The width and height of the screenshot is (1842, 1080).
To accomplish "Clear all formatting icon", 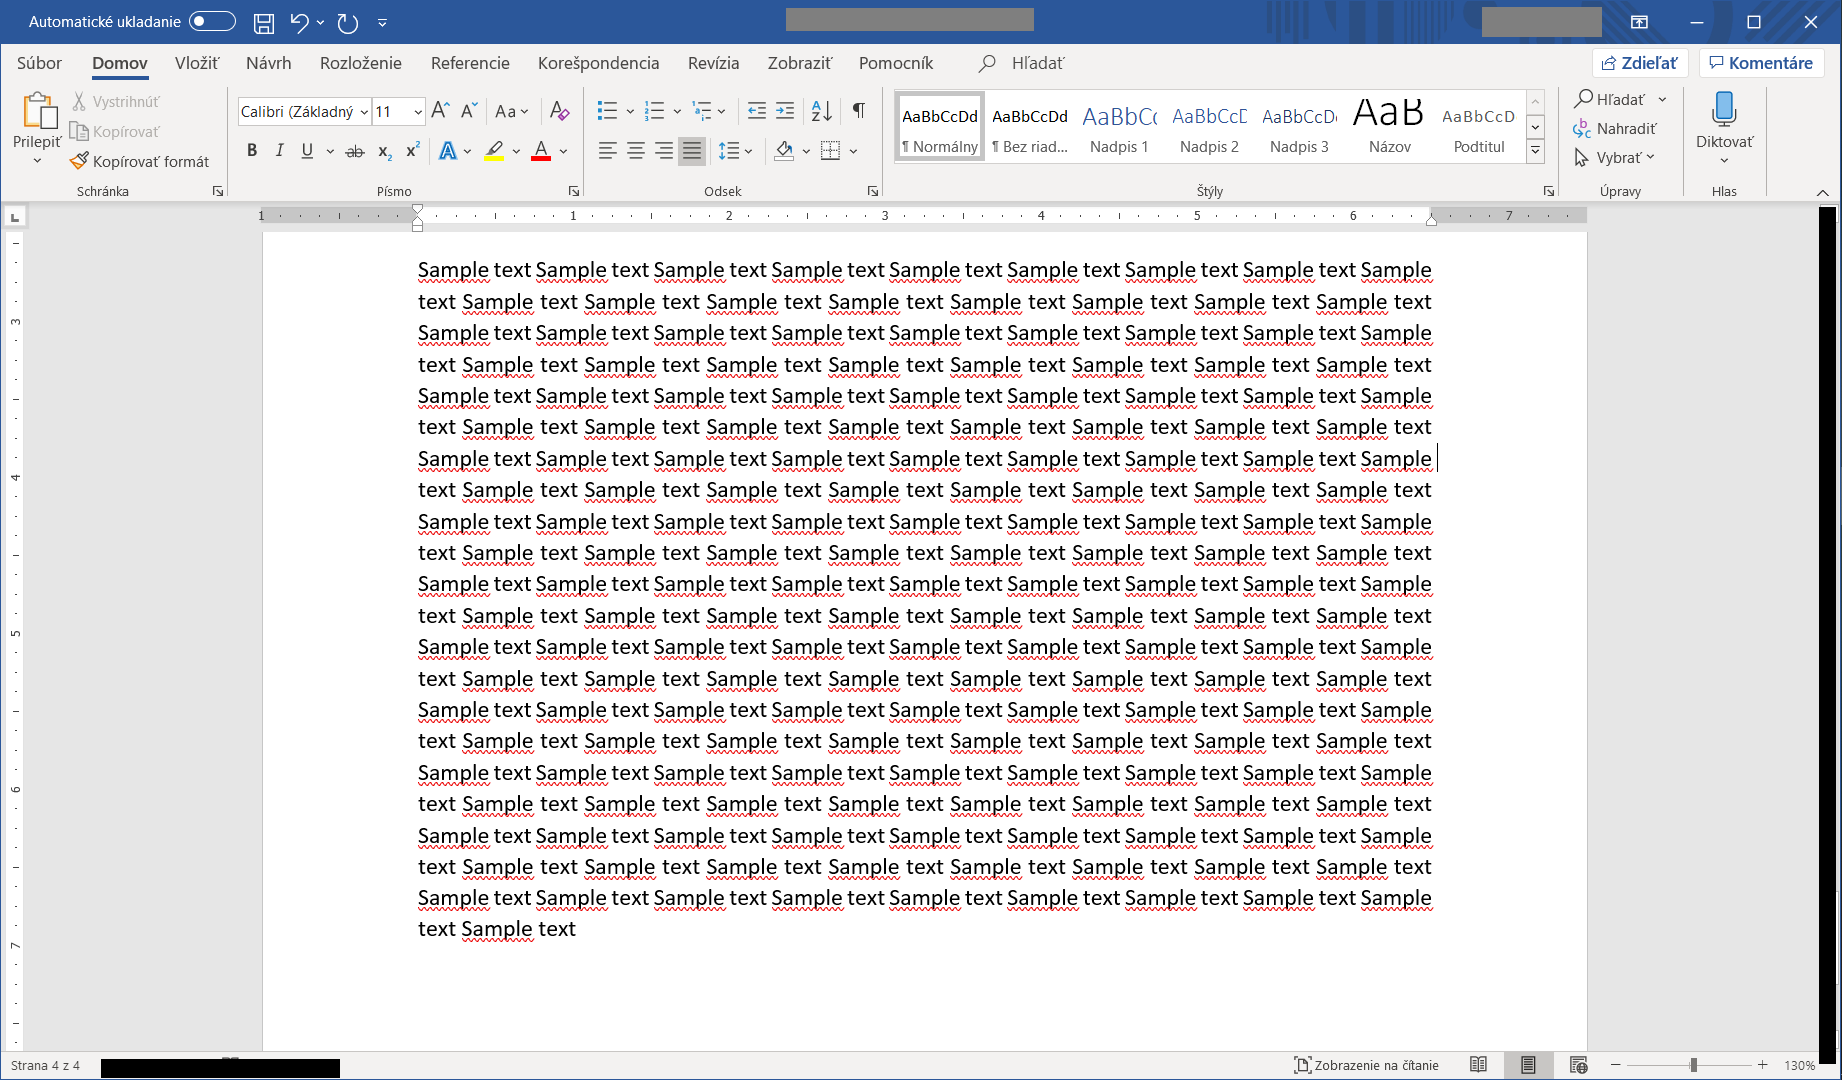I will click(x=560, y=111).
